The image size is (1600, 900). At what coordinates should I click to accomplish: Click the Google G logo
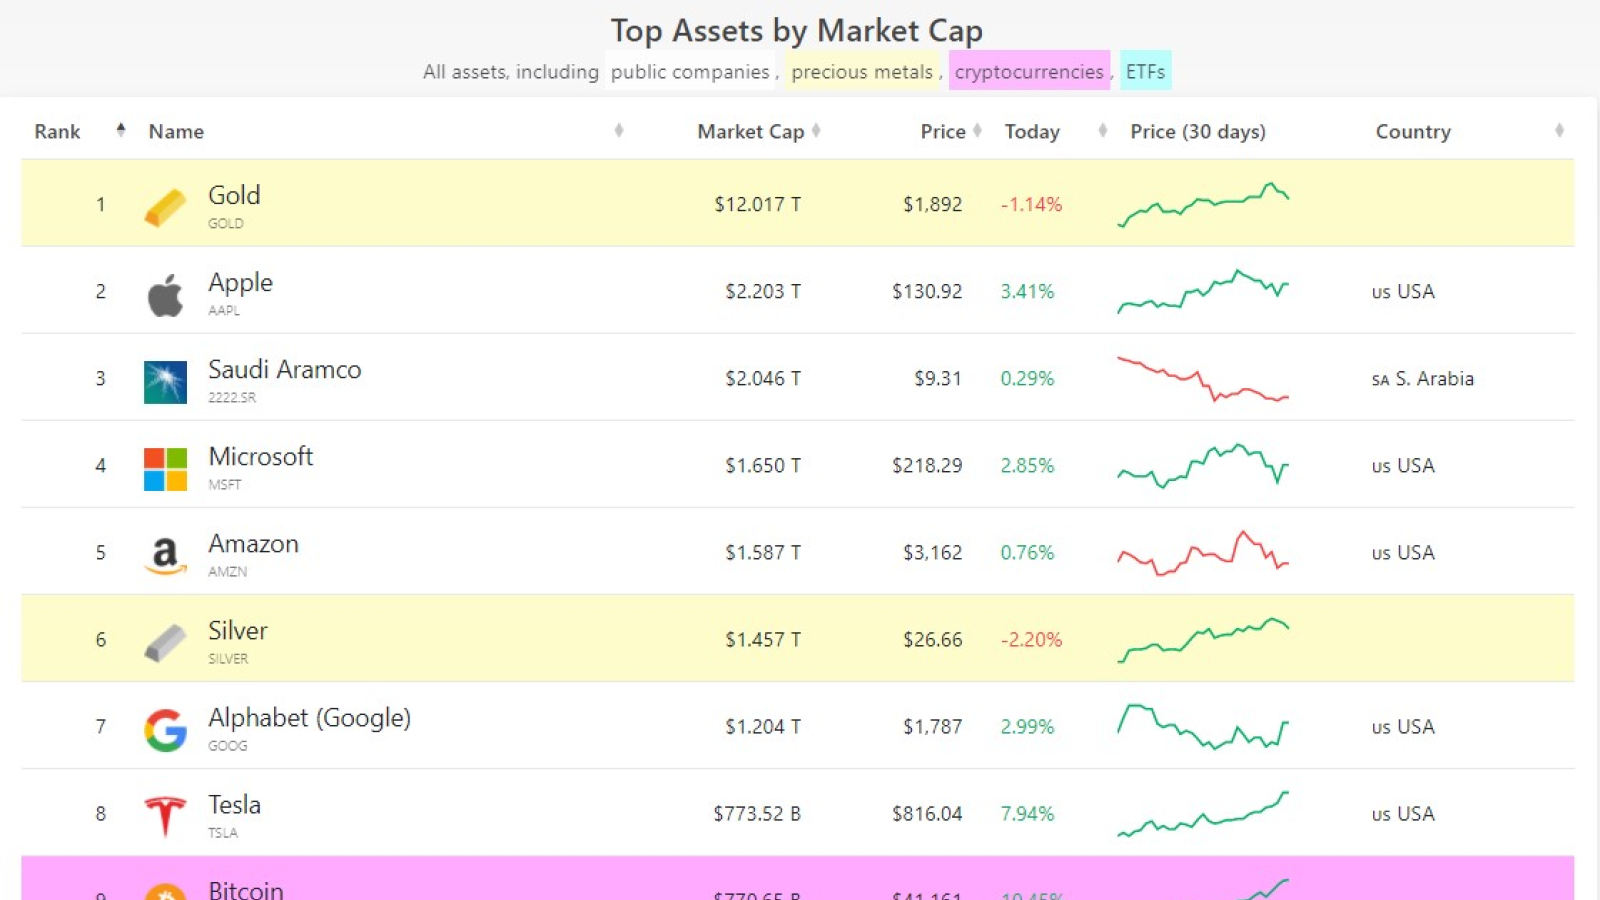(x=165, y=730)
